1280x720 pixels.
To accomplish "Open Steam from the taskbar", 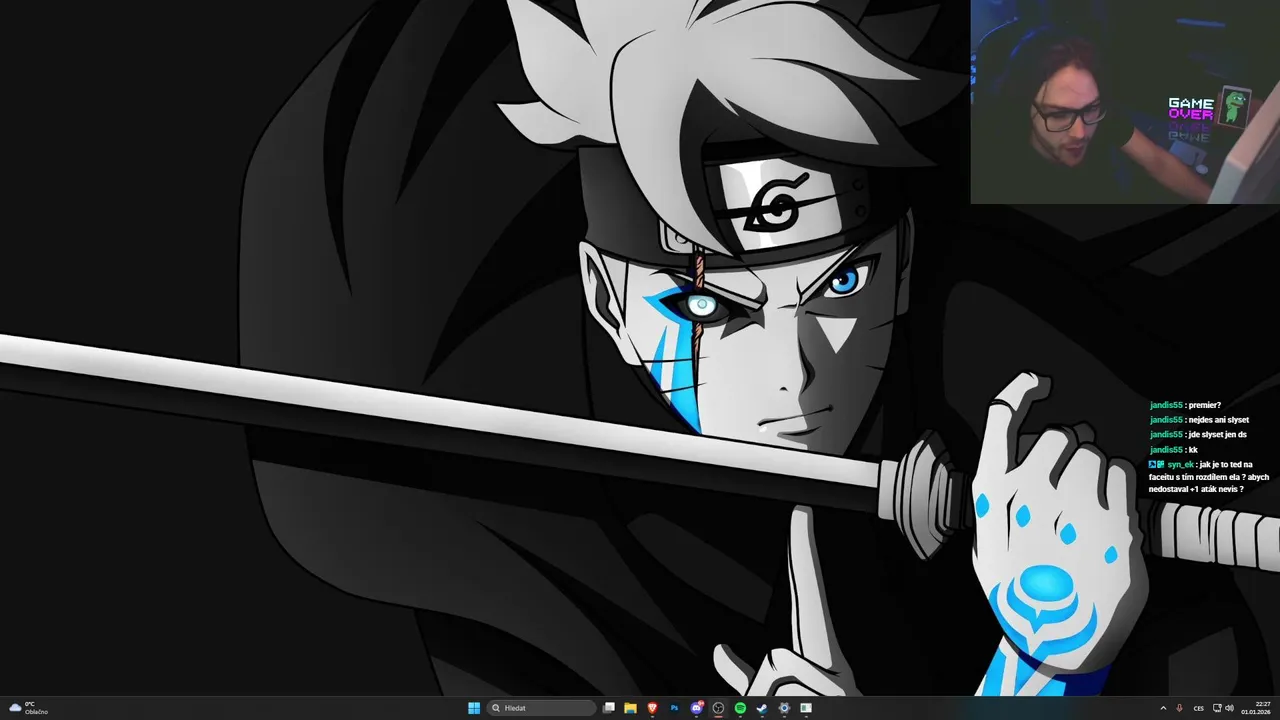I will [x=762, y=708].
